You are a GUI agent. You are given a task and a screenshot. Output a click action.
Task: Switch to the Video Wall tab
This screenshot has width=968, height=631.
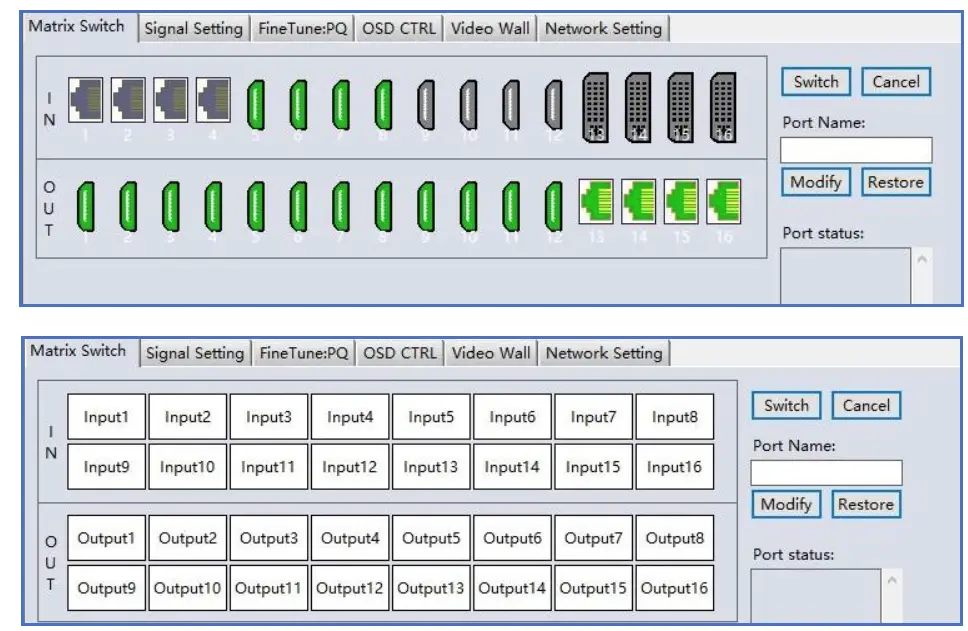(x=489, y=28)
